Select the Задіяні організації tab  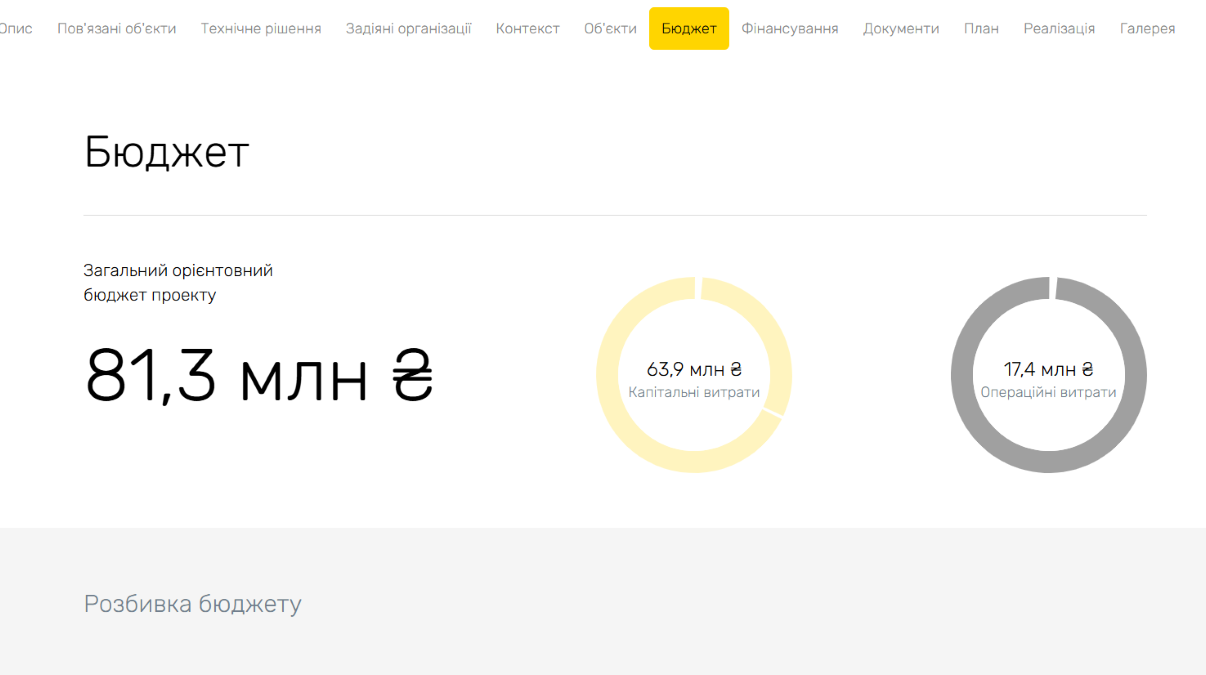click(x=408, y=29)
